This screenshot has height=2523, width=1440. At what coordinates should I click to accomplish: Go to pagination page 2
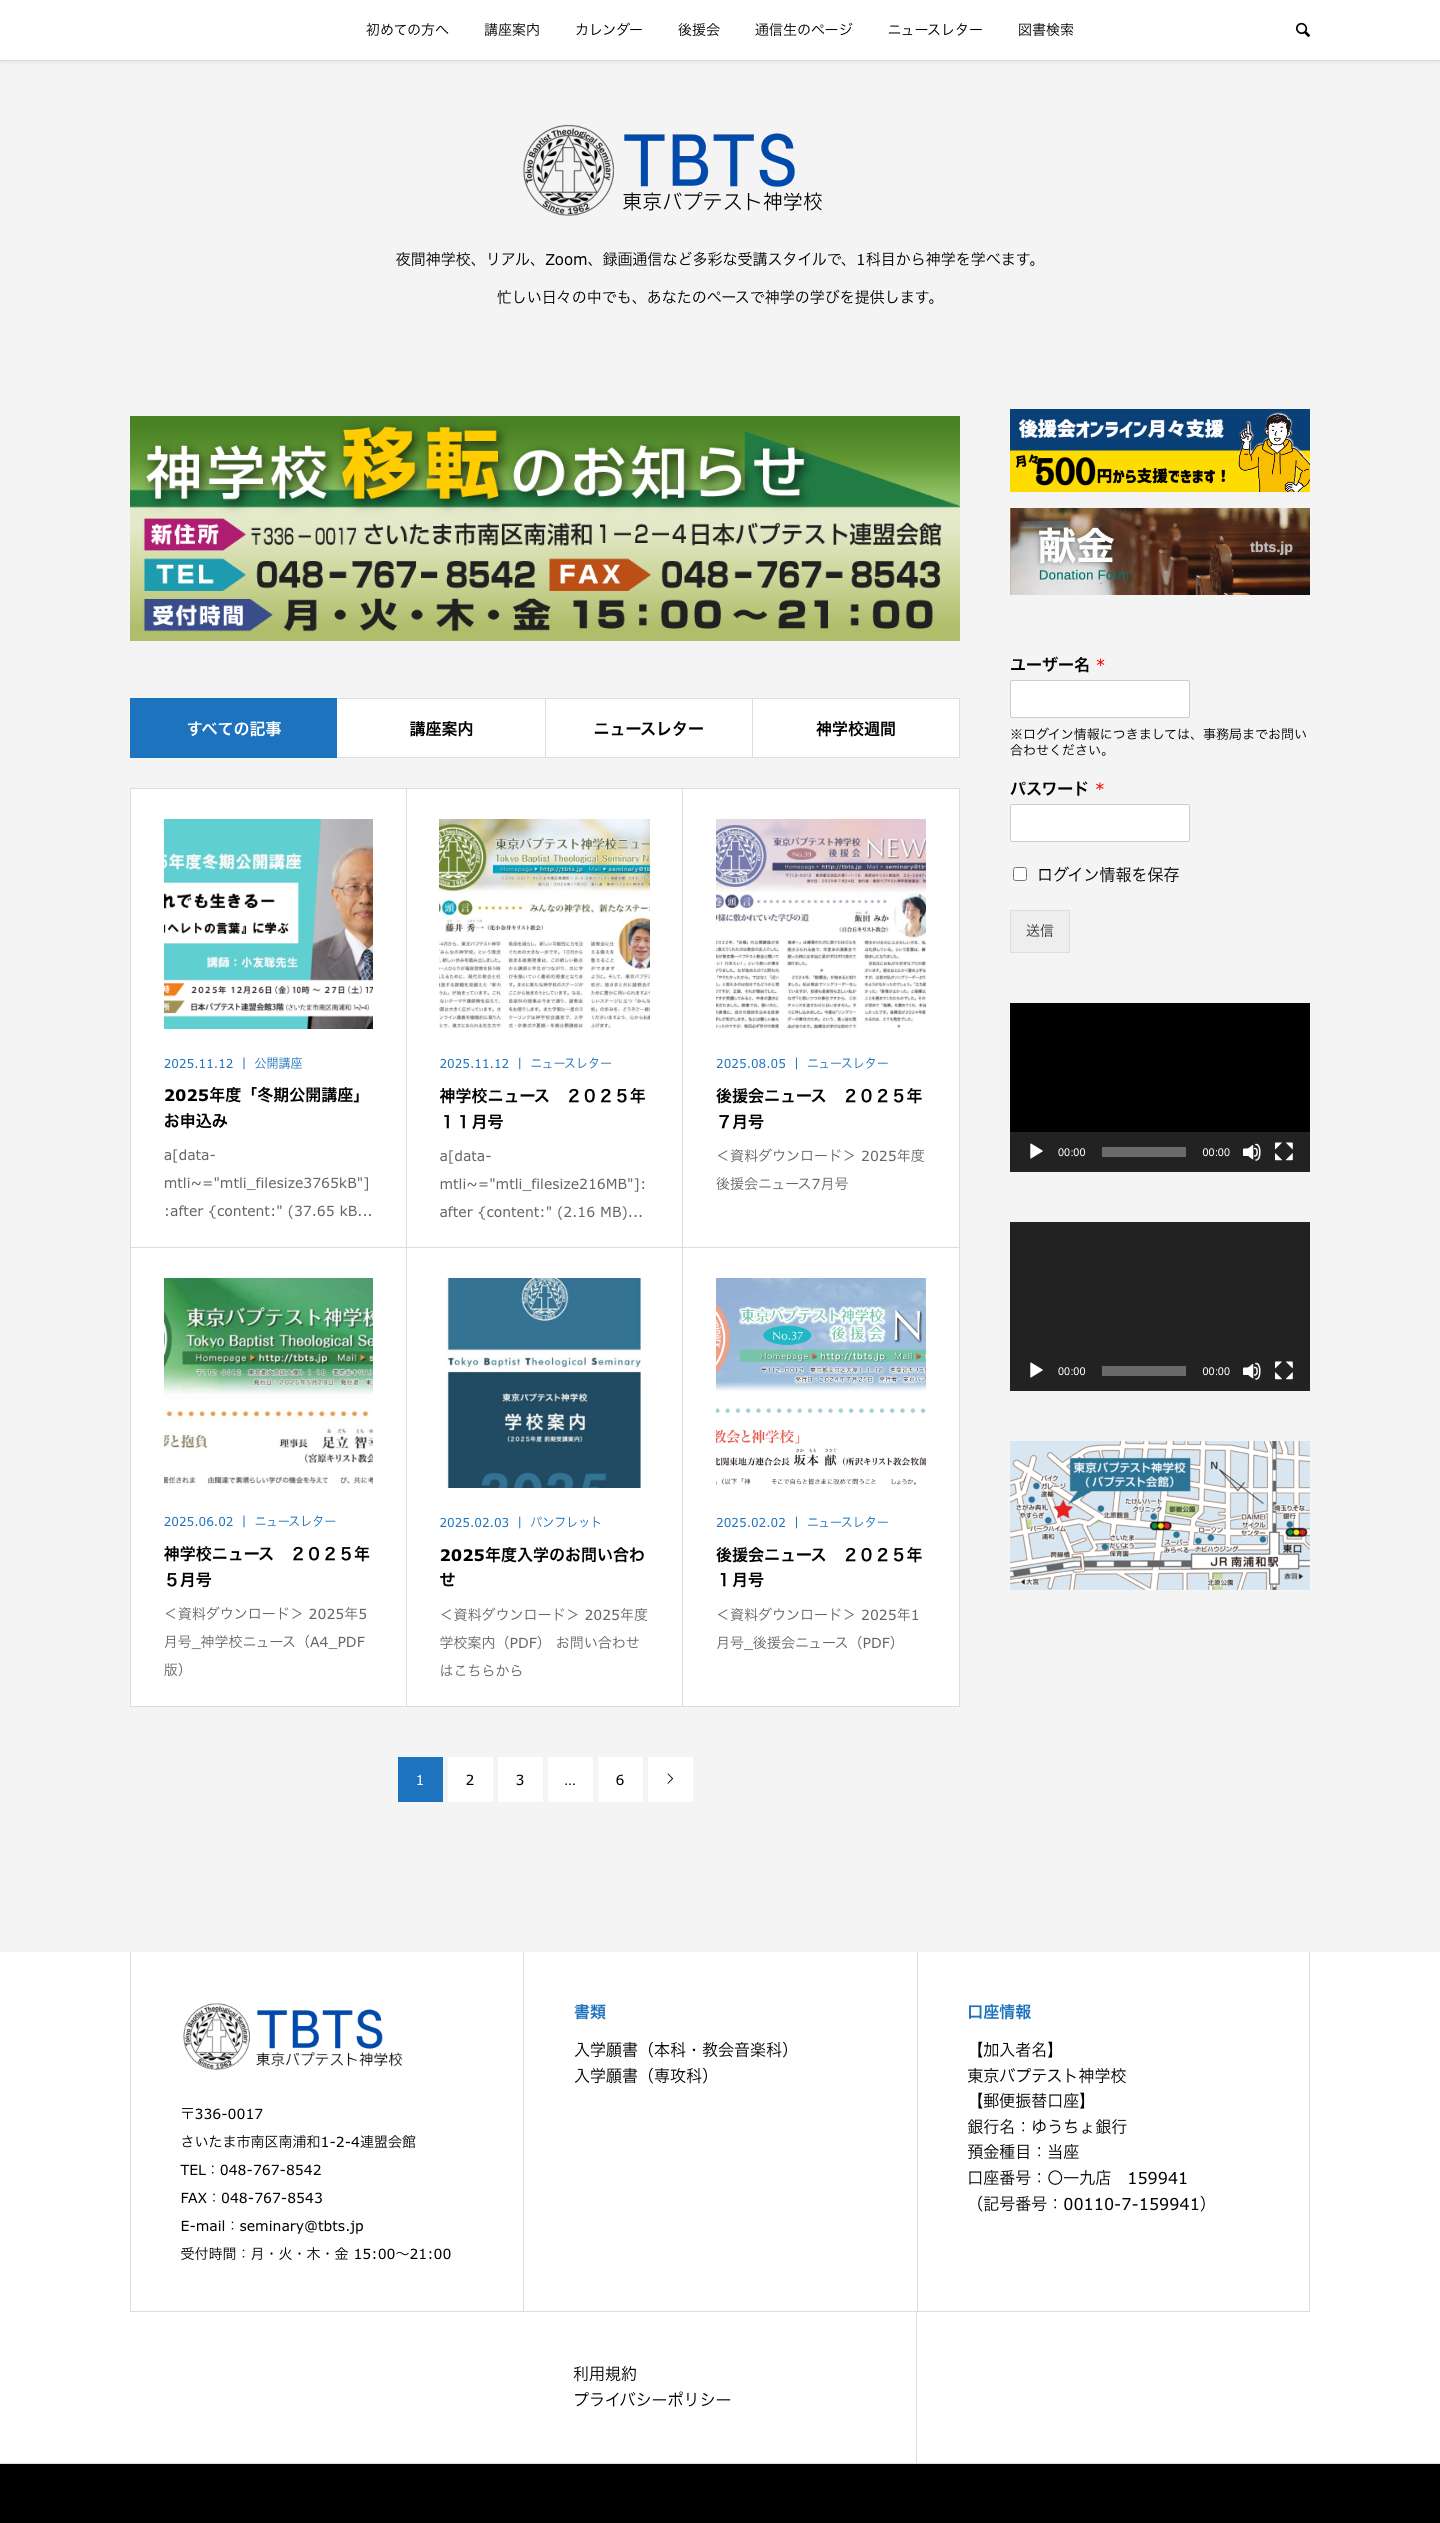coord(470,1779)
